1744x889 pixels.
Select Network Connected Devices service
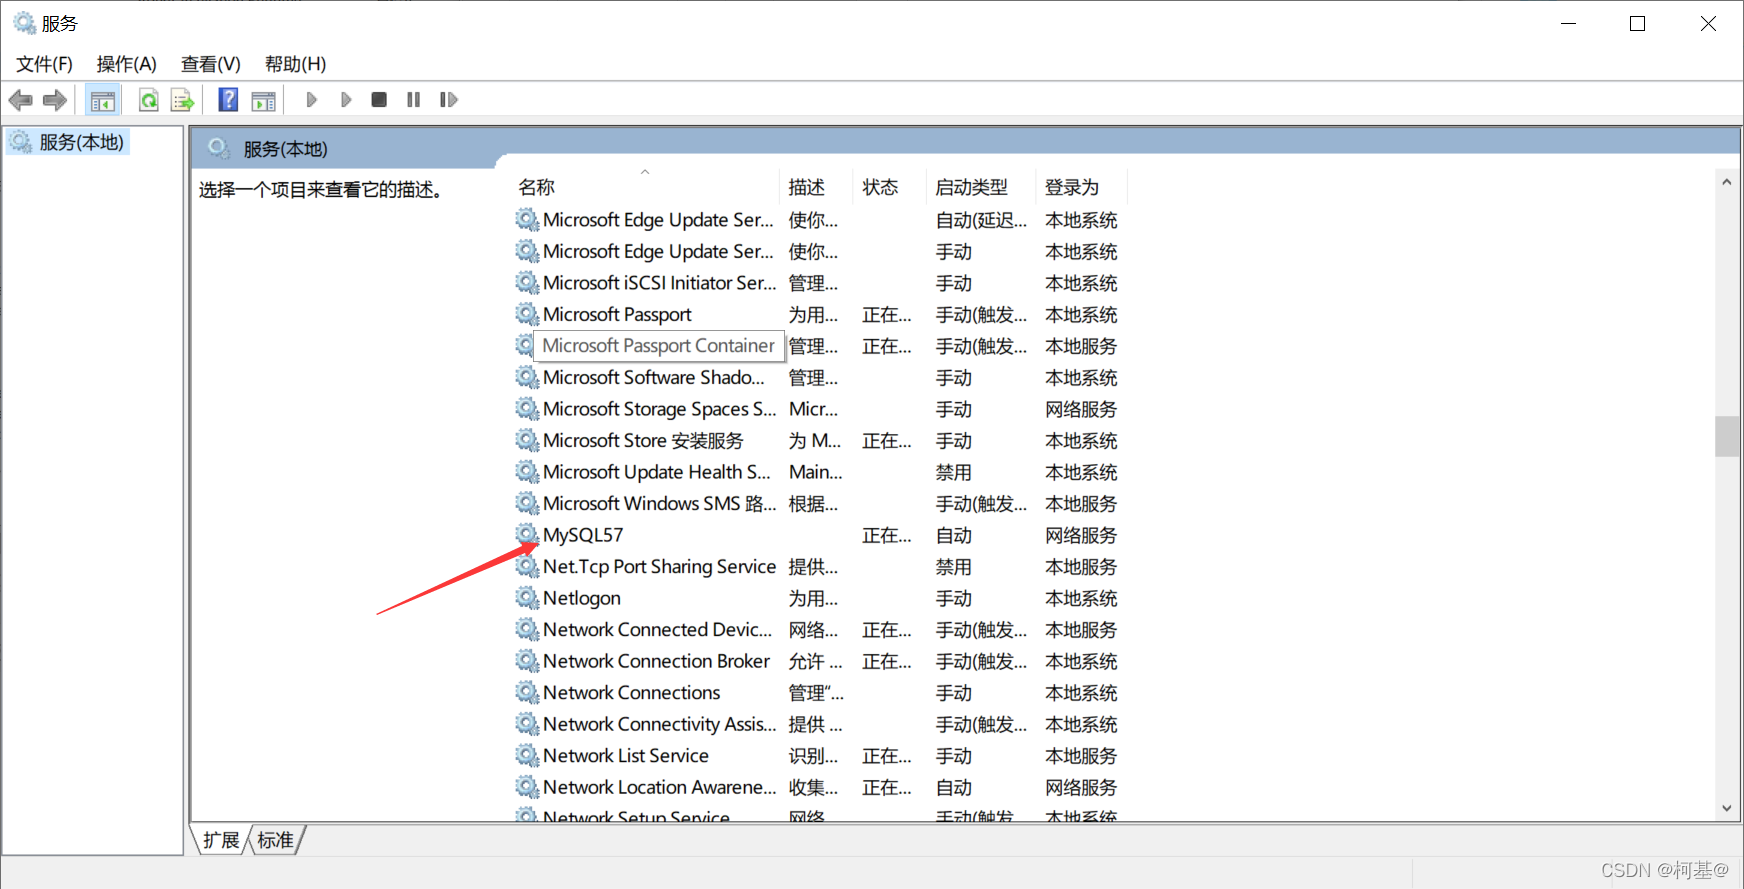(x=657, y=629)
